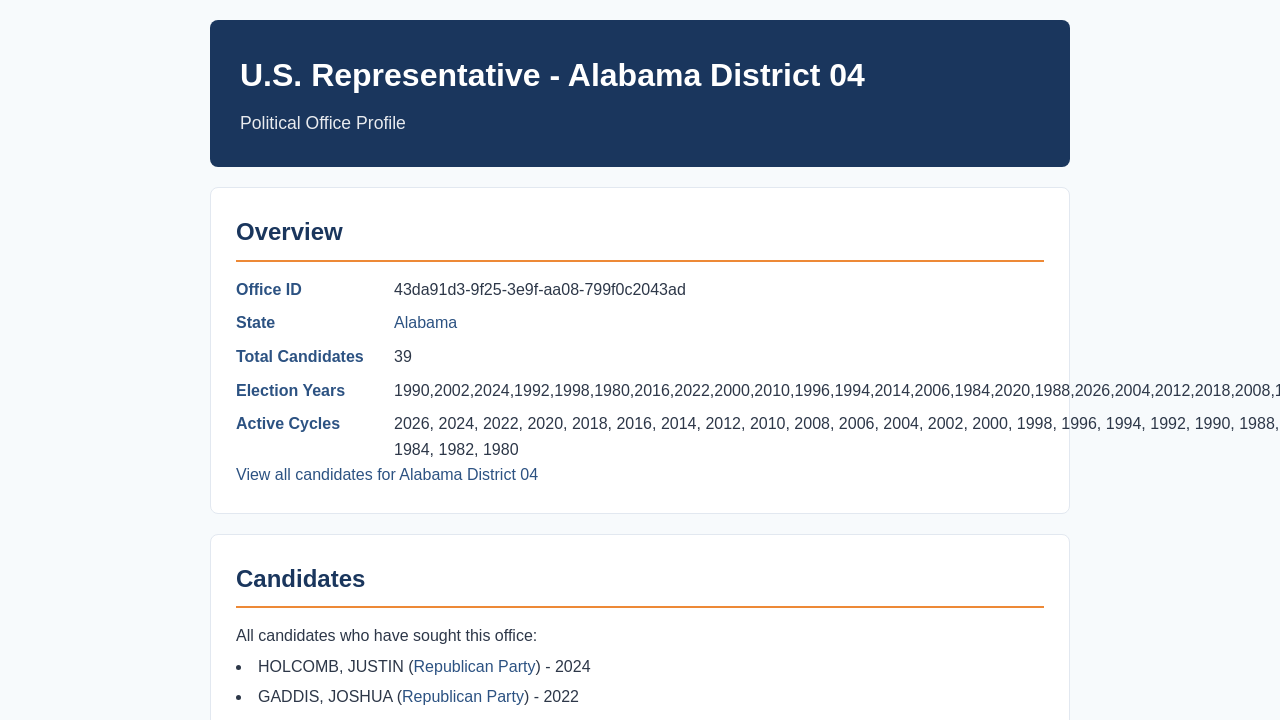Select the Candidates section heading
The image size is (1280, 720).
(x=300, y=579)
